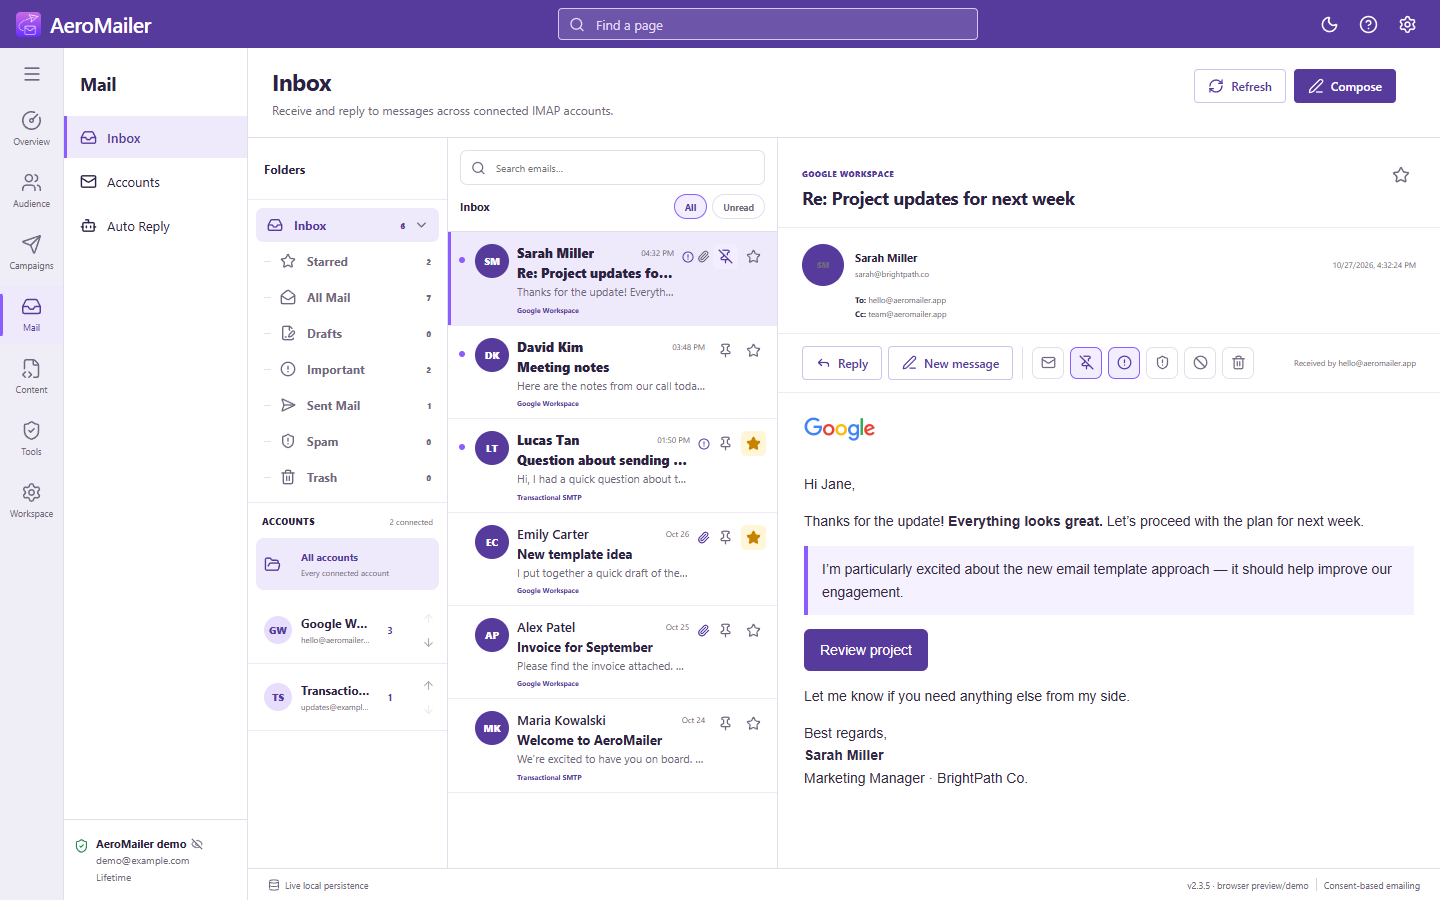
Task: Unpin the open message from reader toolbar
Action: point(1086,363)
